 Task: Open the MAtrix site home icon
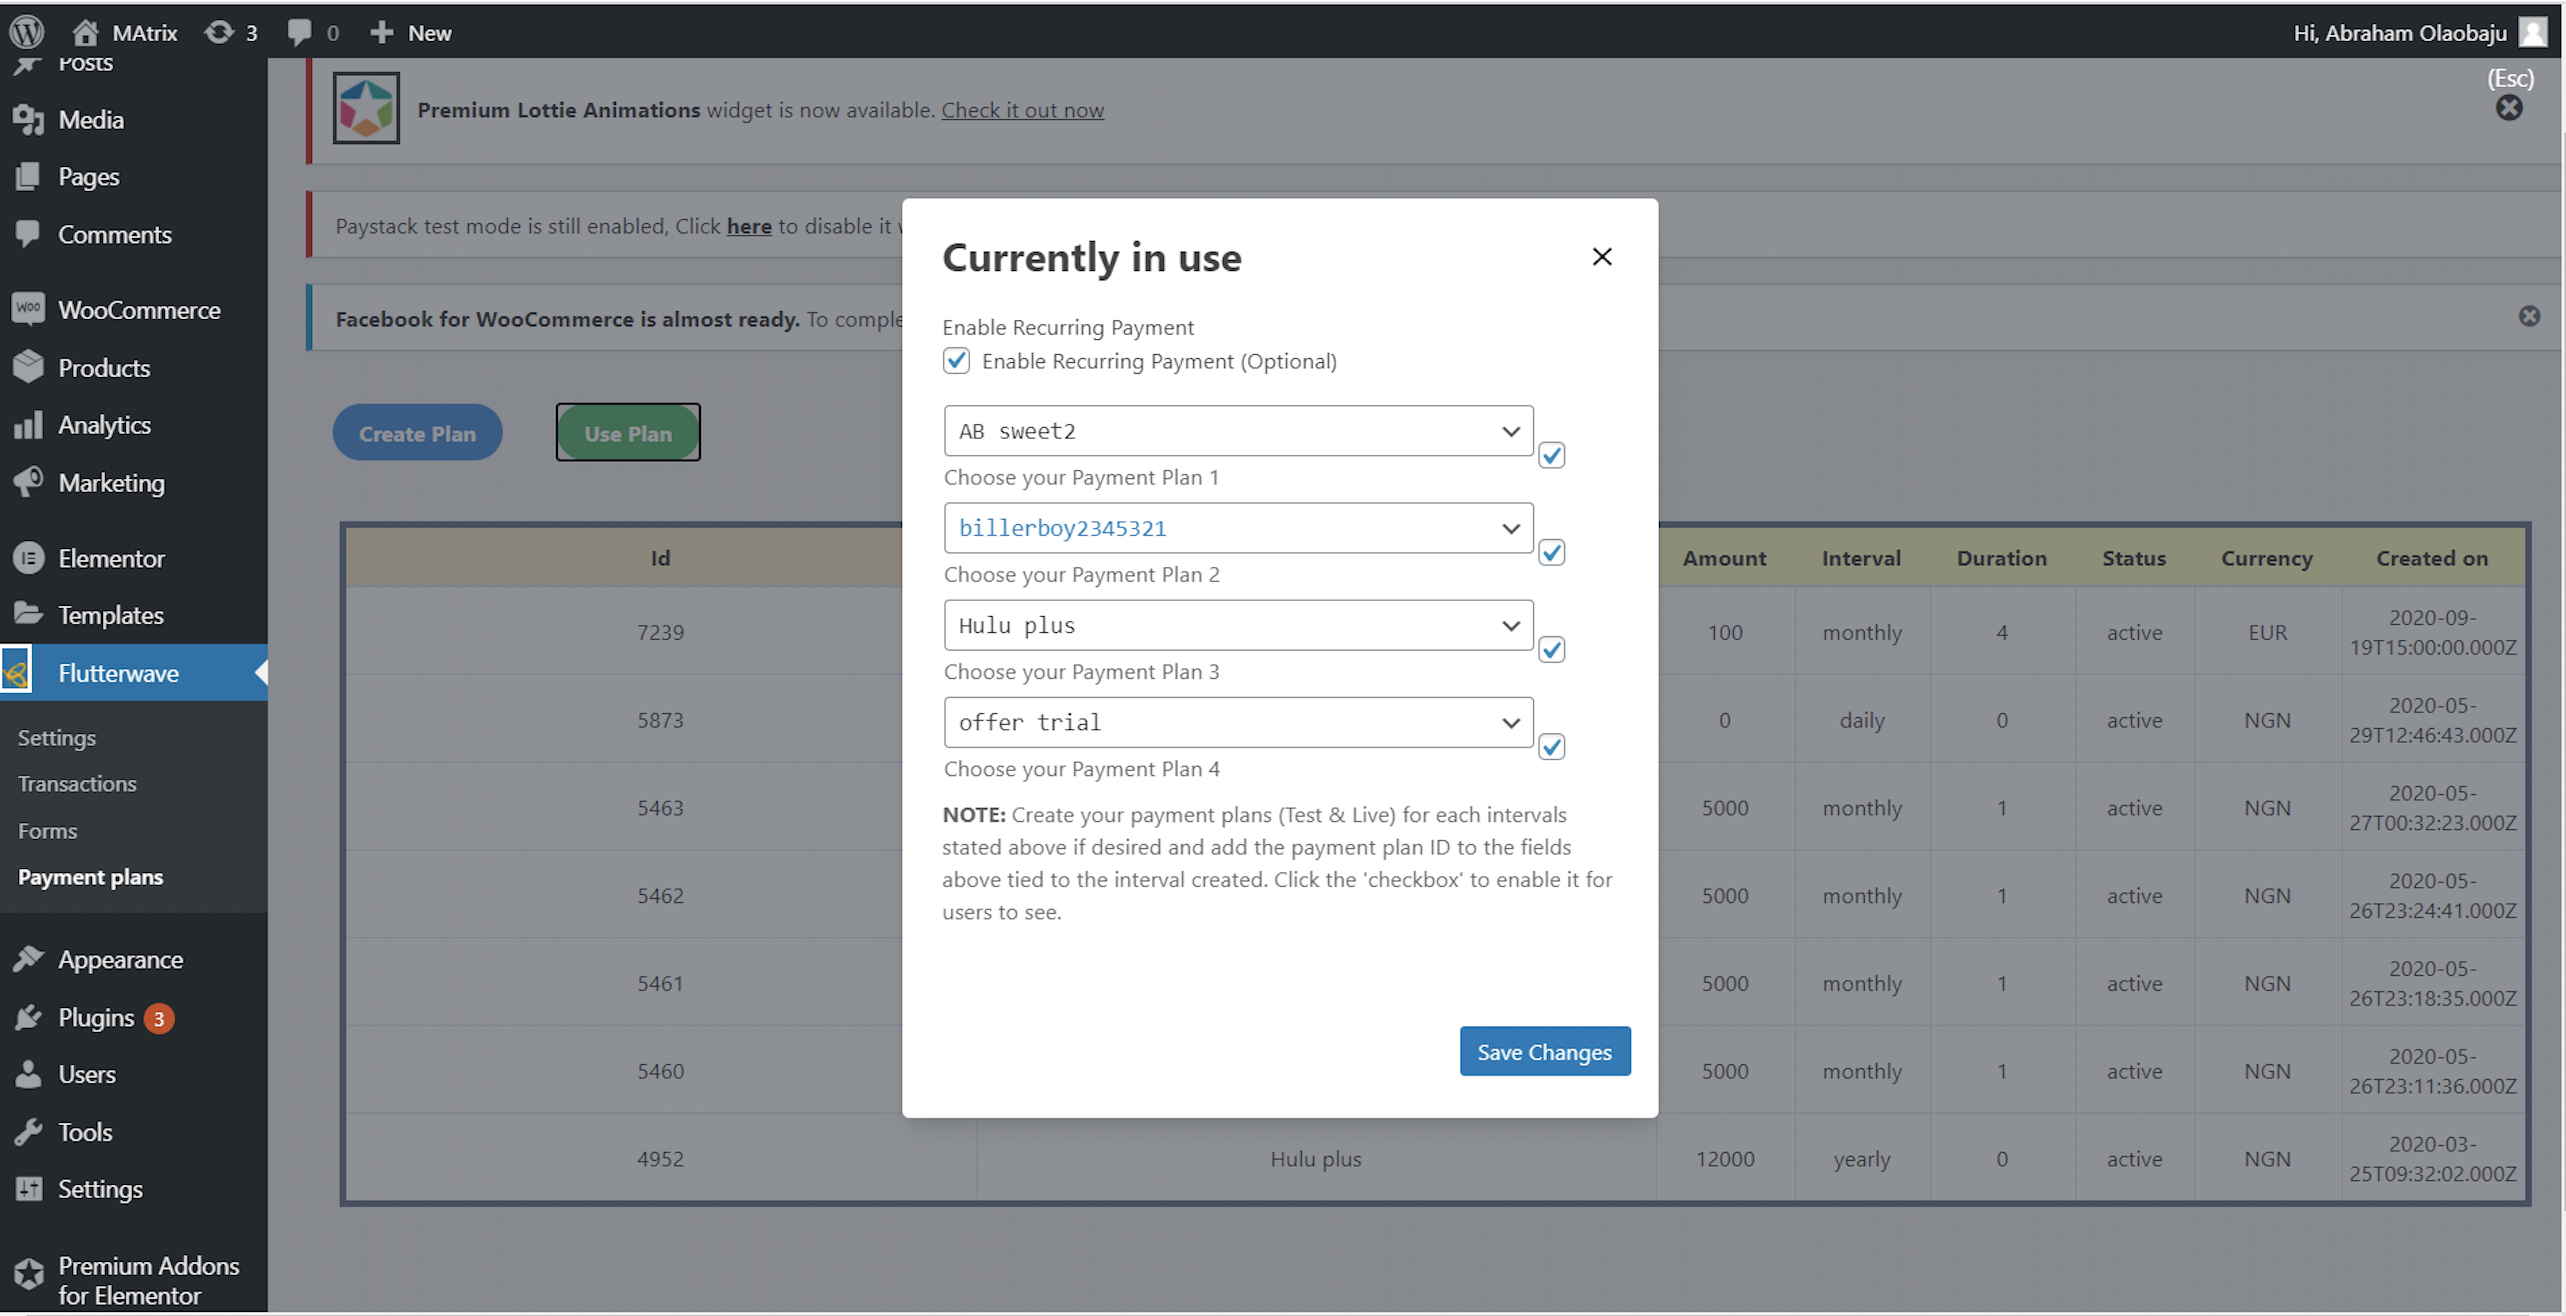(x=86, y=32)
